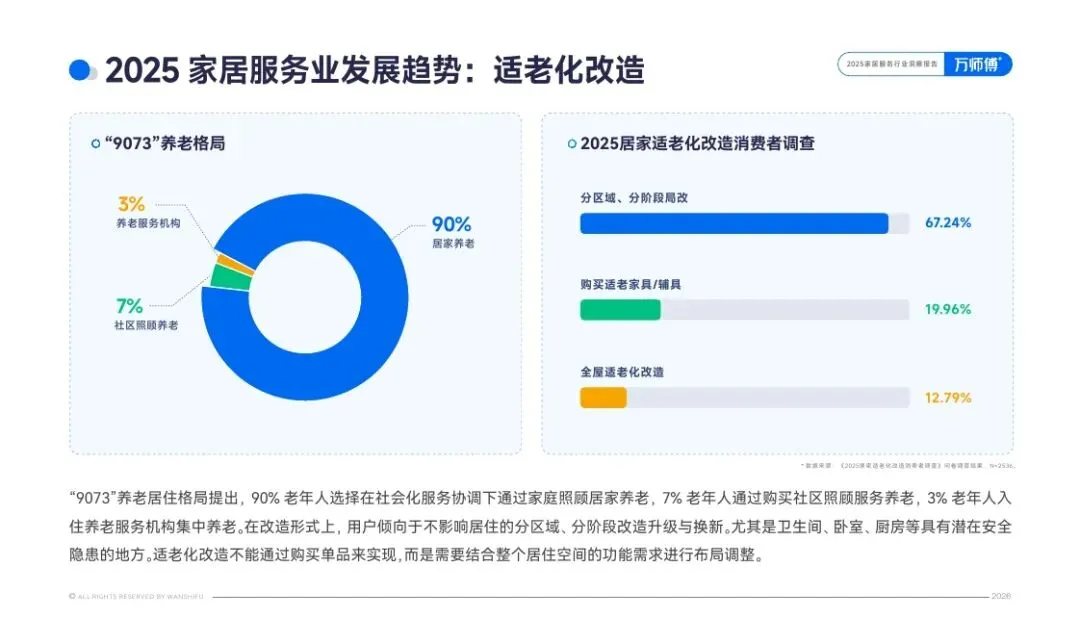Click the 2025家居服务行业洞察报告 pill label

[x=891, y=65]
